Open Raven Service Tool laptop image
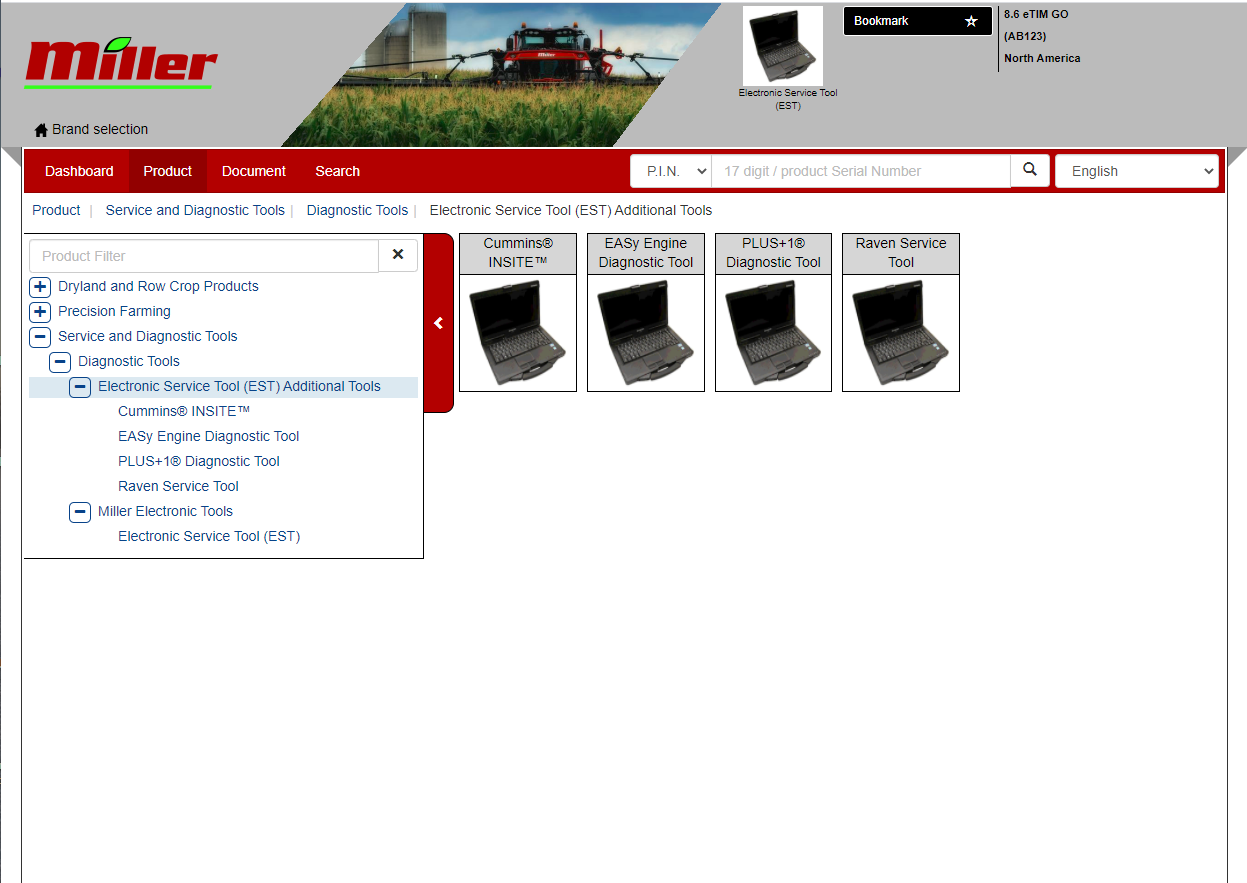The width and height of the screenshot is (1247, 883). 901,333
